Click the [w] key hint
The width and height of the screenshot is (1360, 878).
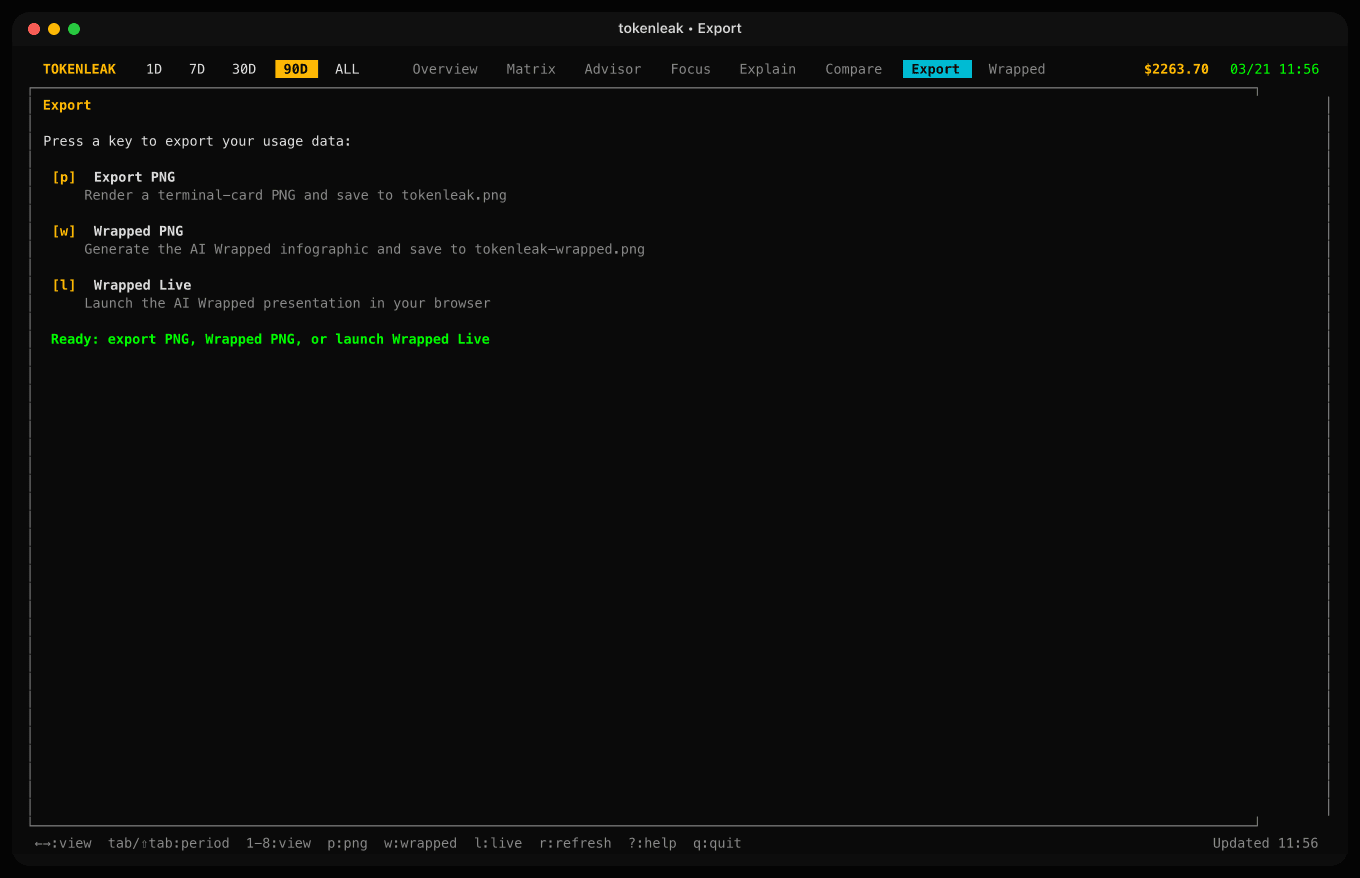pos(64,231)
